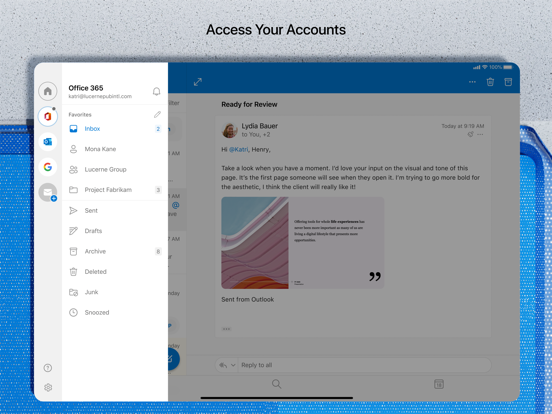Open Lucerne Group favorite
Image resolution: width=552 pixels, height=414 pixels.
point(115,170)
